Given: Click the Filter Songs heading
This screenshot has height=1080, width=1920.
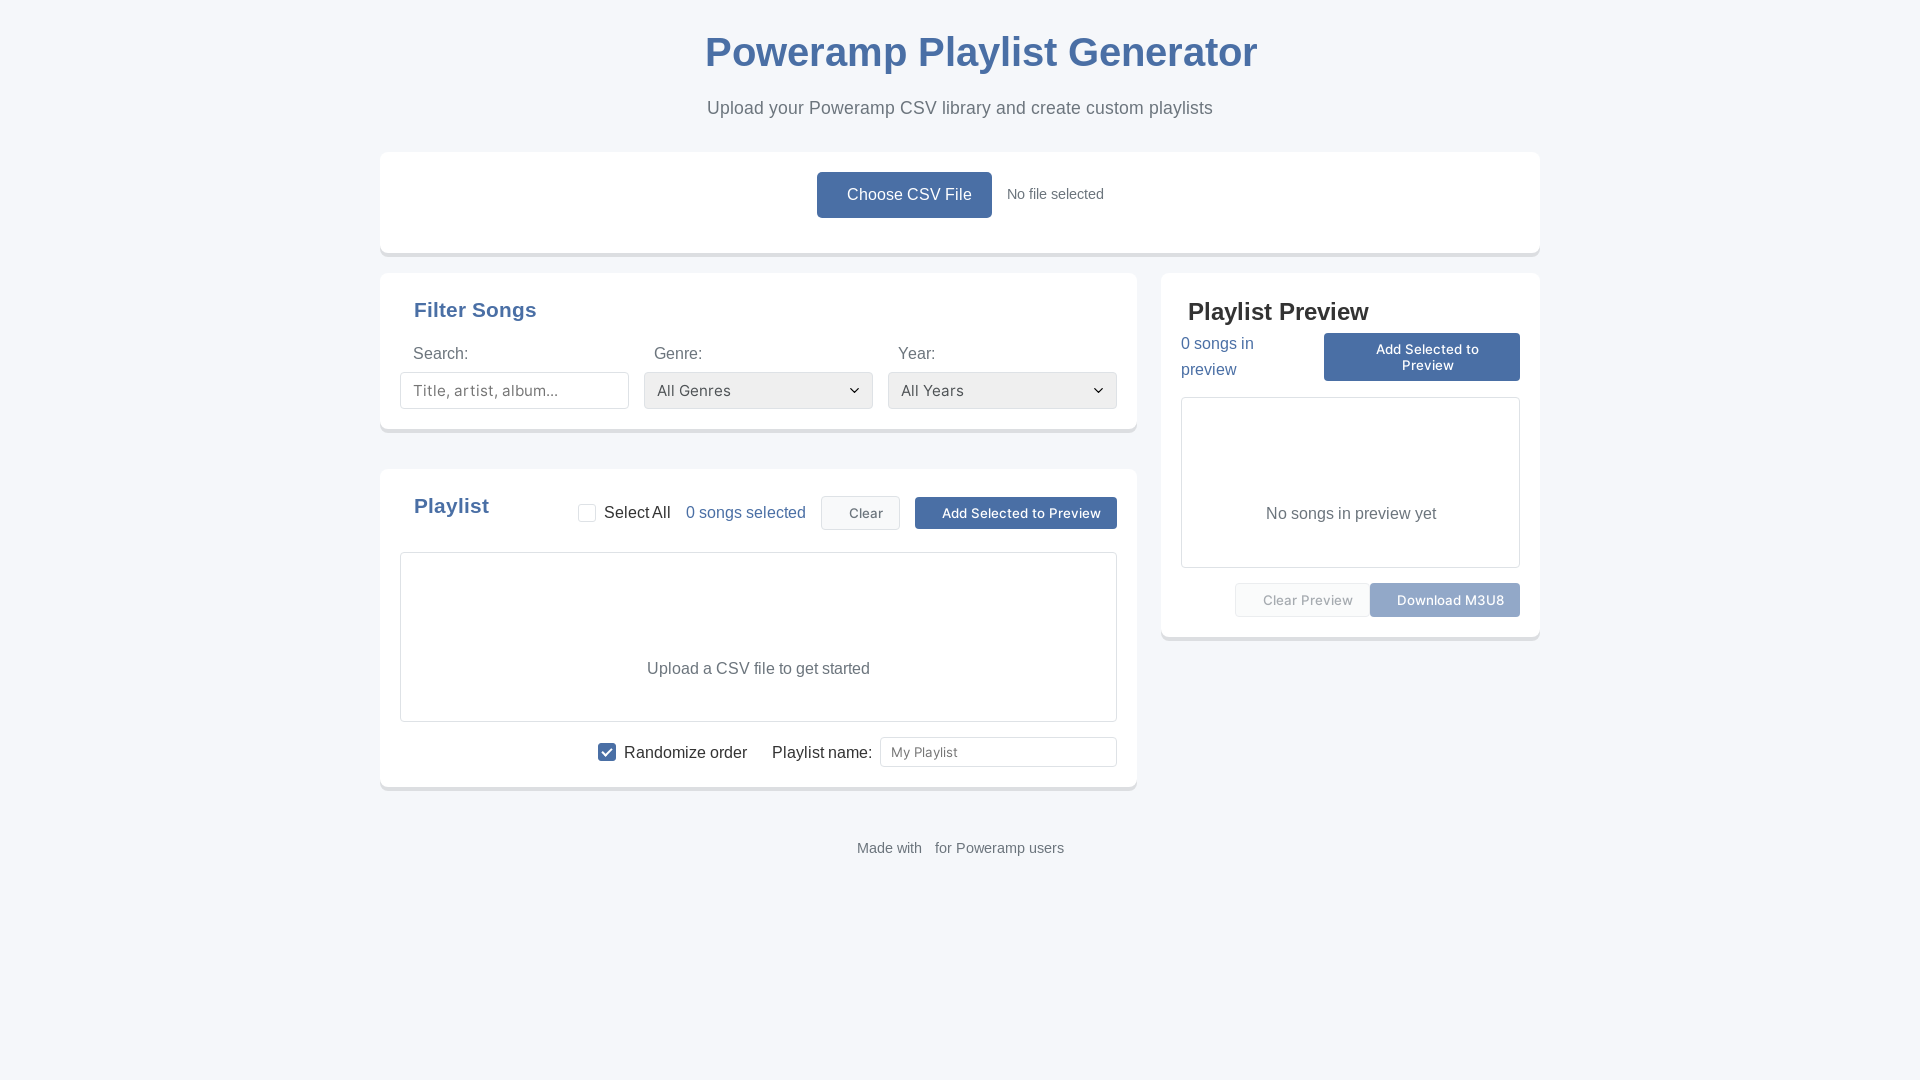Looking at the screenshot, I should [x=475, y=310].
